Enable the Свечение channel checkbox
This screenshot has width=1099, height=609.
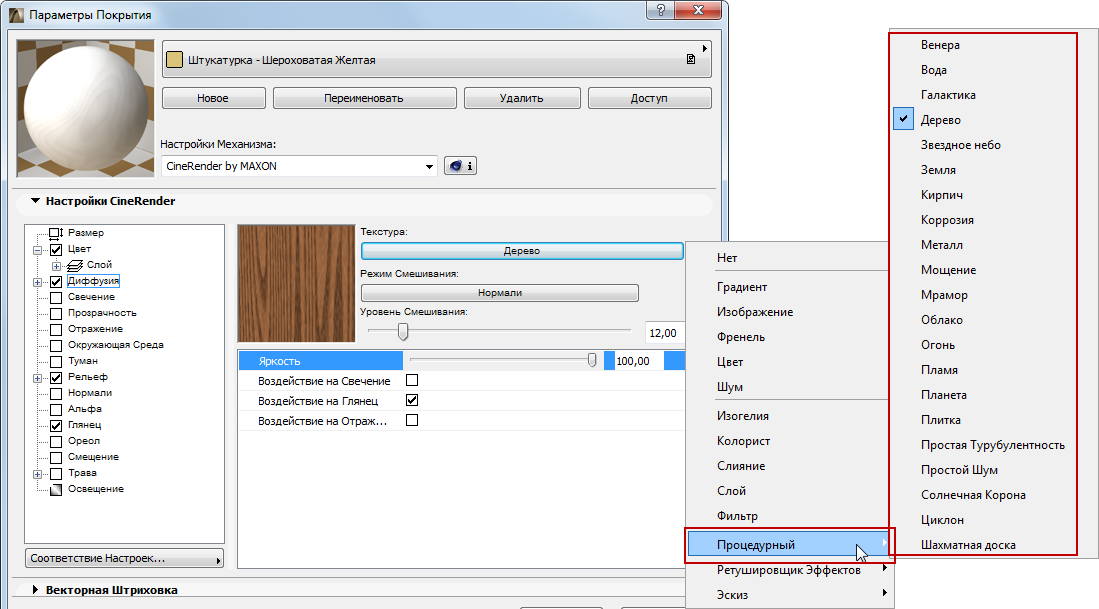tap(56, 298)
